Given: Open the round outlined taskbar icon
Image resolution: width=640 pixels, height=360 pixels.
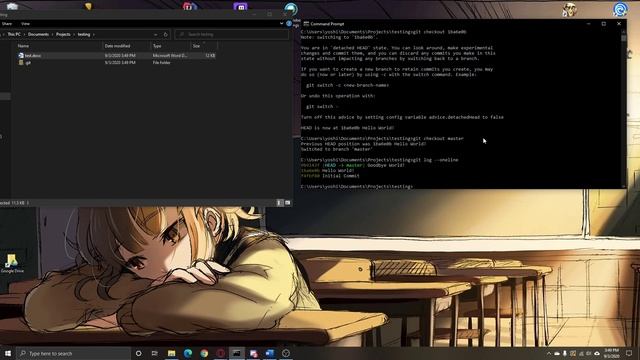Looking at the screenshot, I should tap(286, 353).
